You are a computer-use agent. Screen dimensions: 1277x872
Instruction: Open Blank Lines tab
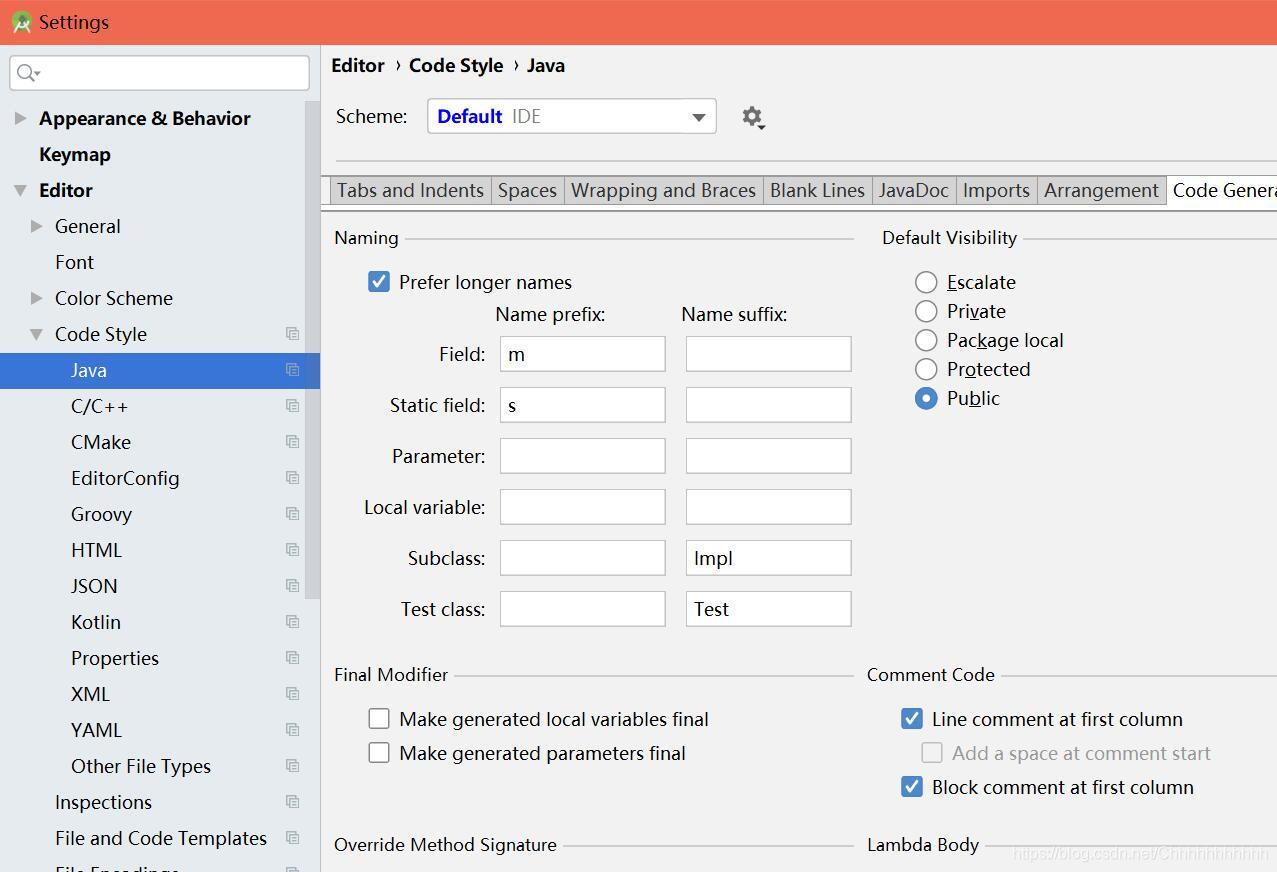pos(817,190)
